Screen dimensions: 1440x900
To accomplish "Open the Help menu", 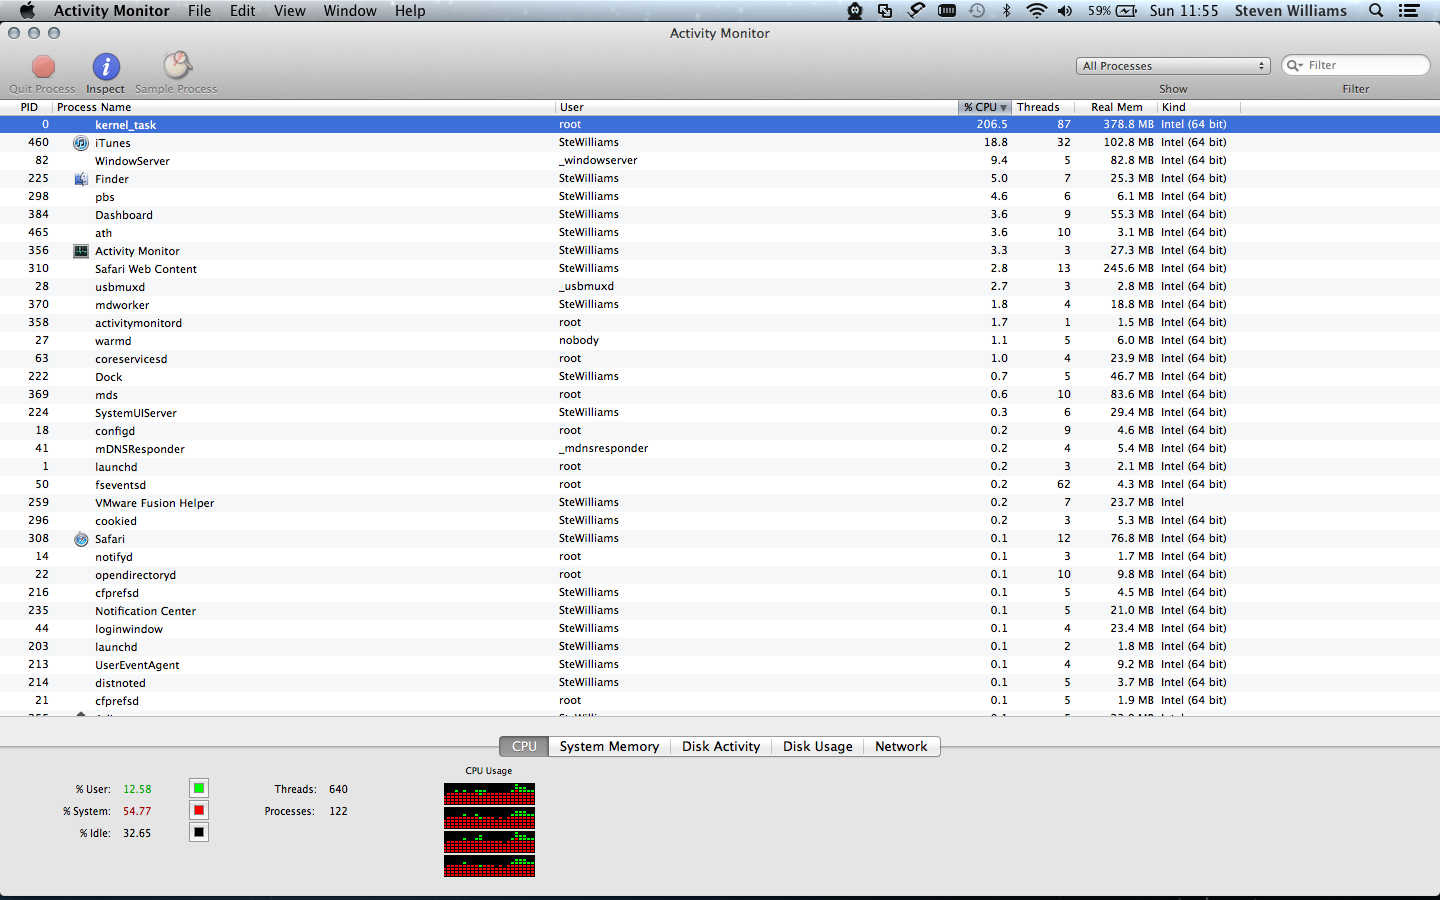I will pos(410,11).
